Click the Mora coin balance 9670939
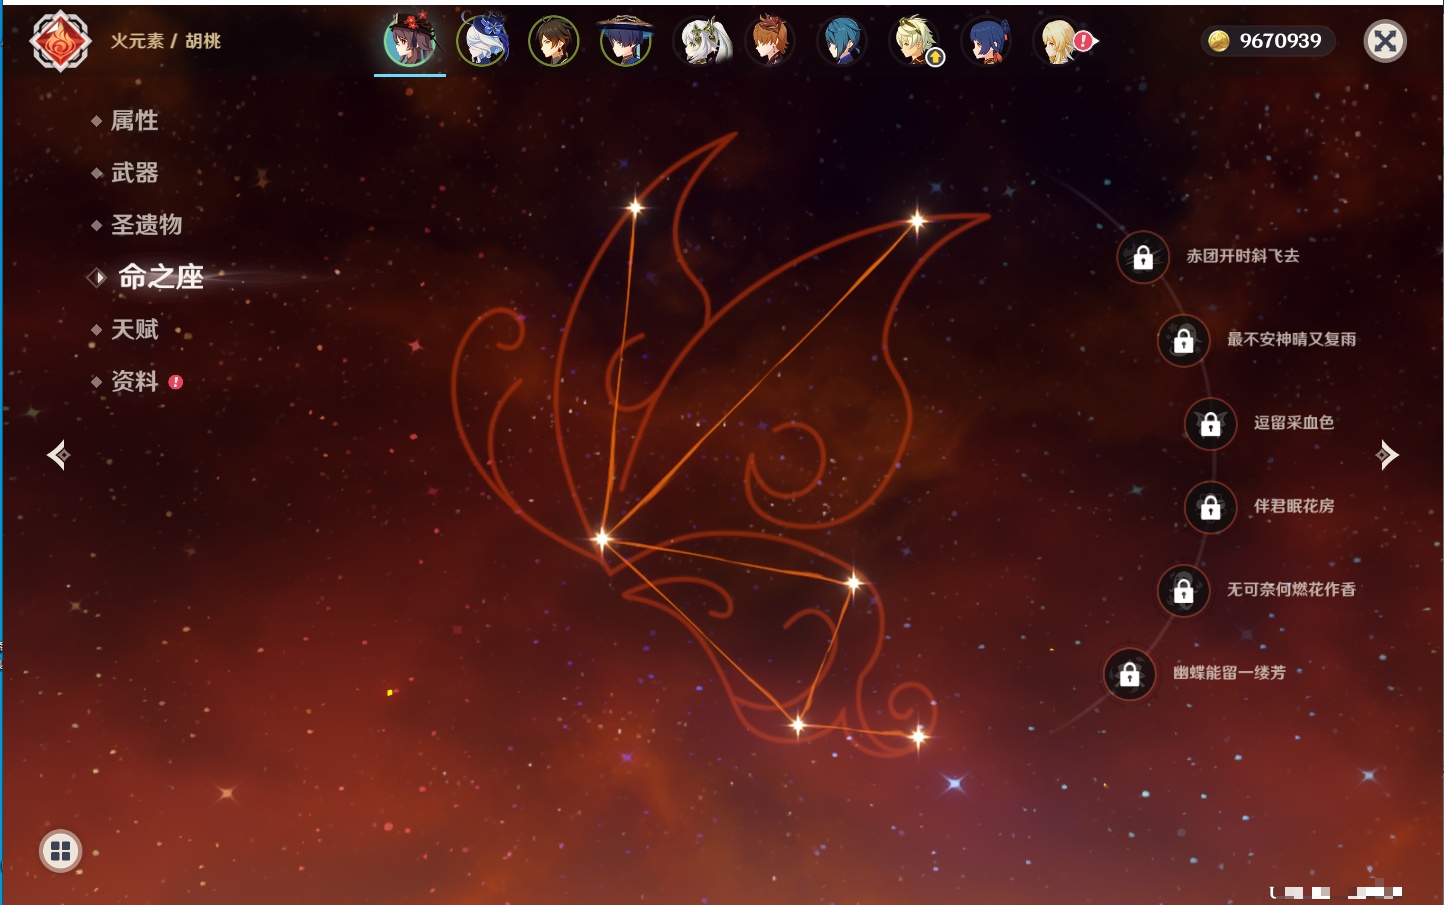Viewport: 1444px width, 905px height. pyautogui.click(x=1267, y=41)
